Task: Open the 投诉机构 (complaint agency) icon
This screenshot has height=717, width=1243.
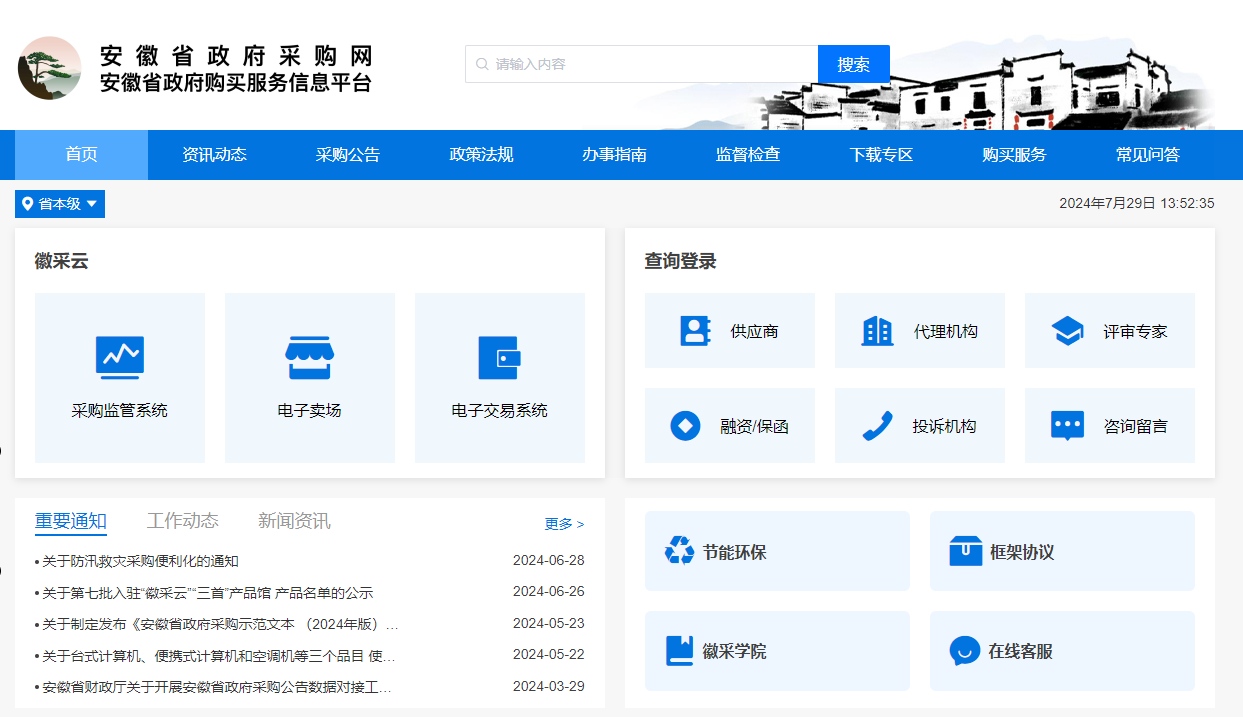Action: click(x=919, y=425)
